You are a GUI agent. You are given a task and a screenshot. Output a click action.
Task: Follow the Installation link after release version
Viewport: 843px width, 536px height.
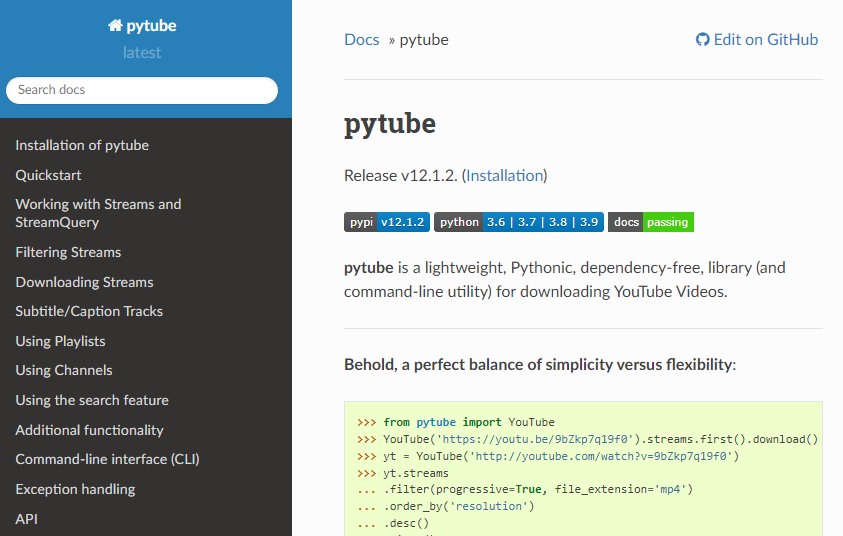point(505,176)
